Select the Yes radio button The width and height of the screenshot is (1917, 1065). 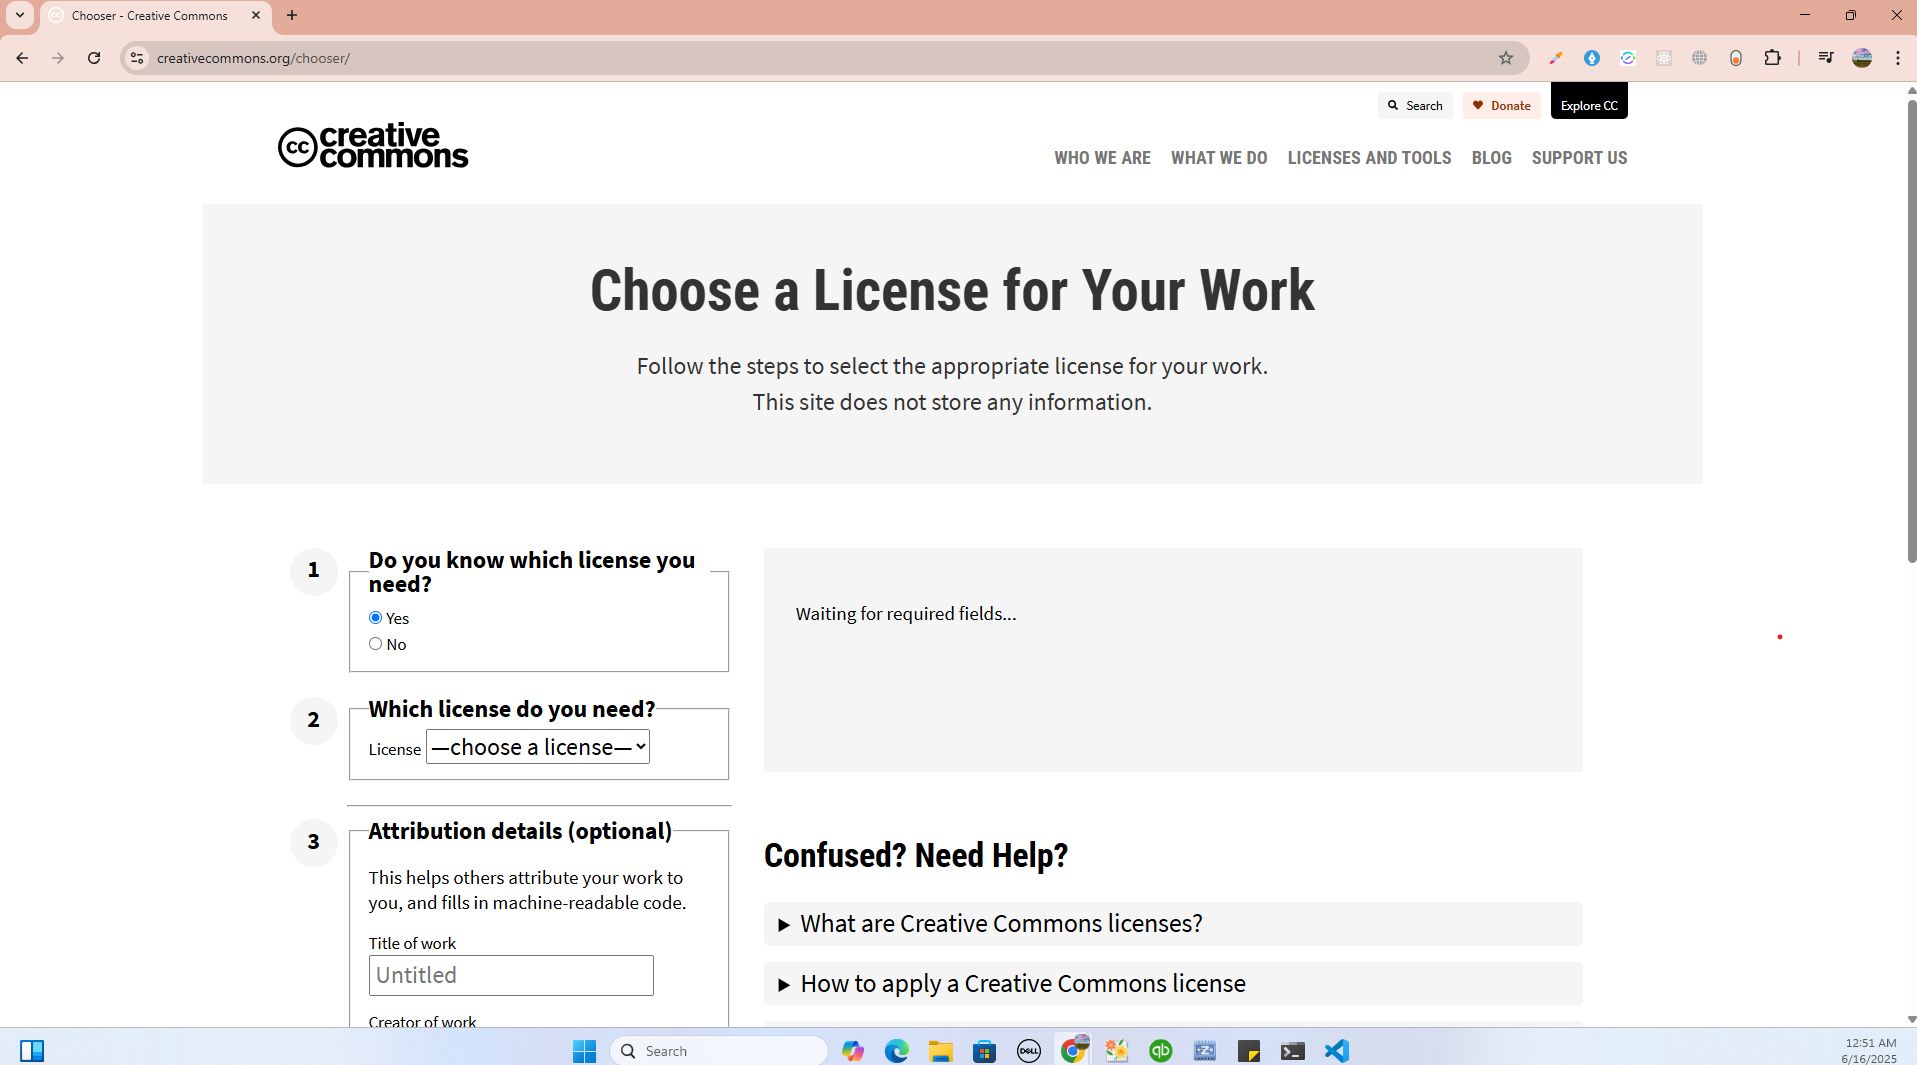375,618
